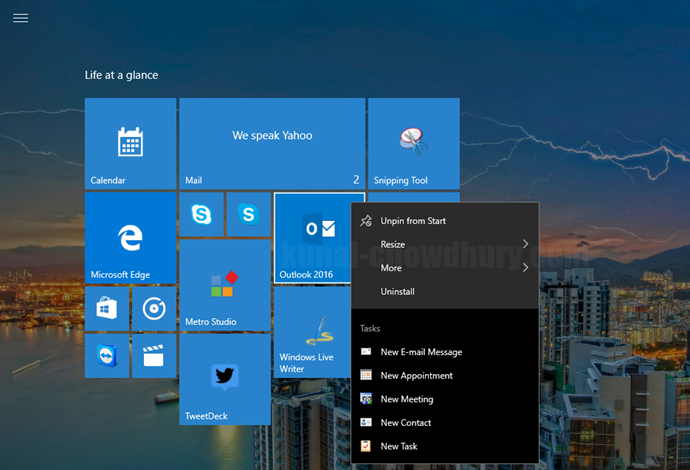Click the New Task checkbox icon
Image resolution: width=690 pixels, height=470 pixels.
click(x=366, y=446)
